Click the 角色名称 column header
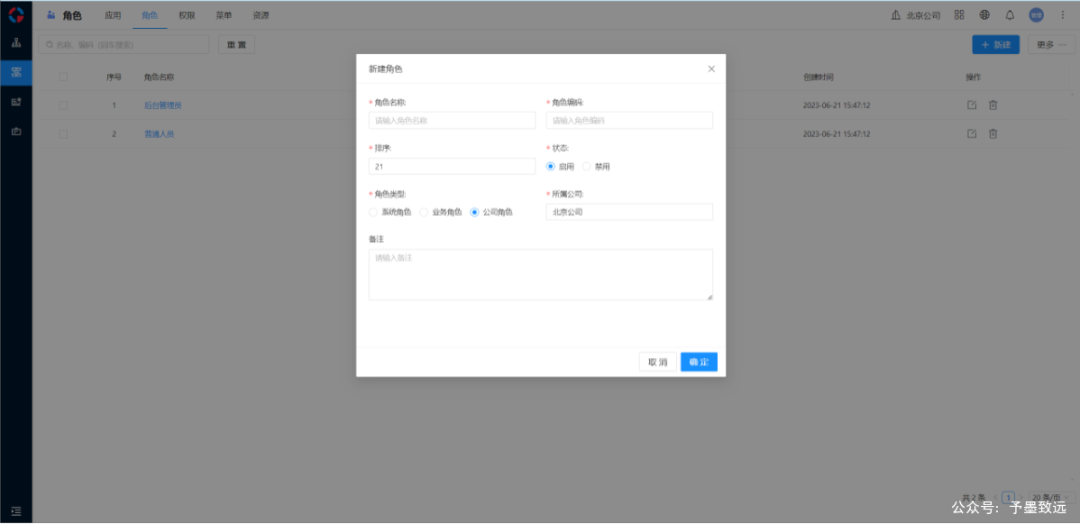Screen dimensions: 1080x524 click(x=159, y=76)
